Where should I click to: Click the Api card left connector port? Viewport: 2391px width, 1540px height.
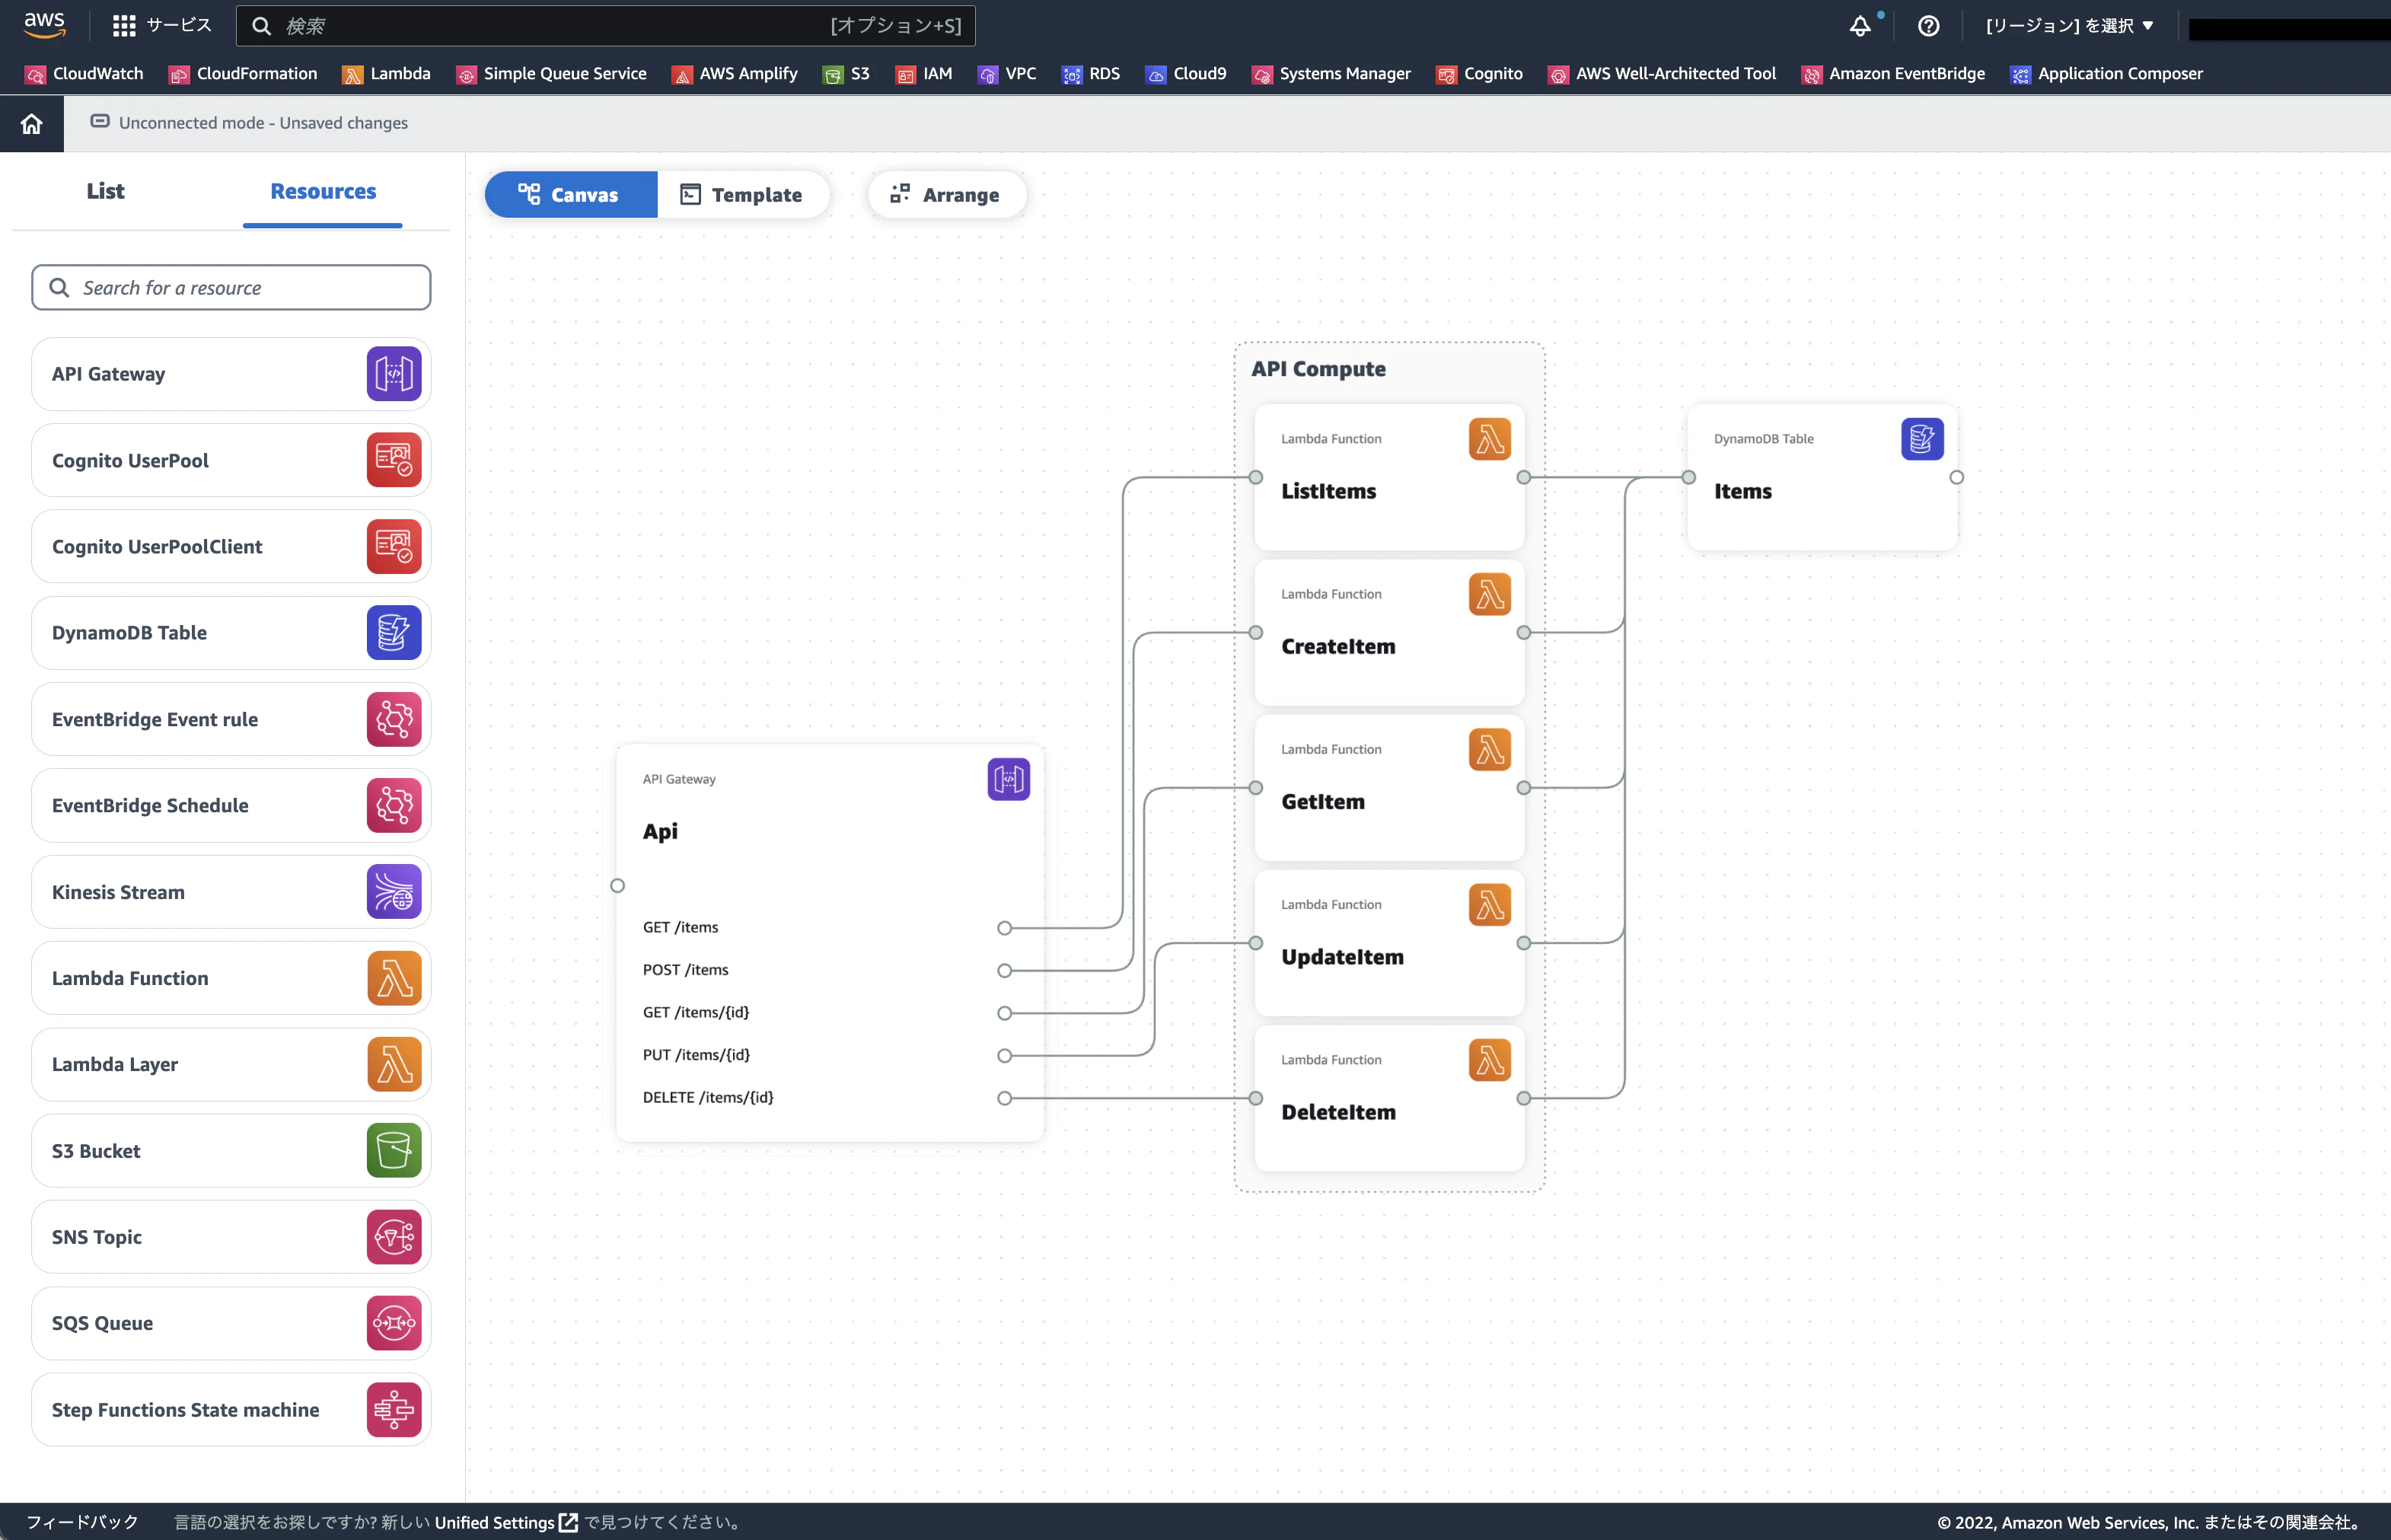pos(618,885)
